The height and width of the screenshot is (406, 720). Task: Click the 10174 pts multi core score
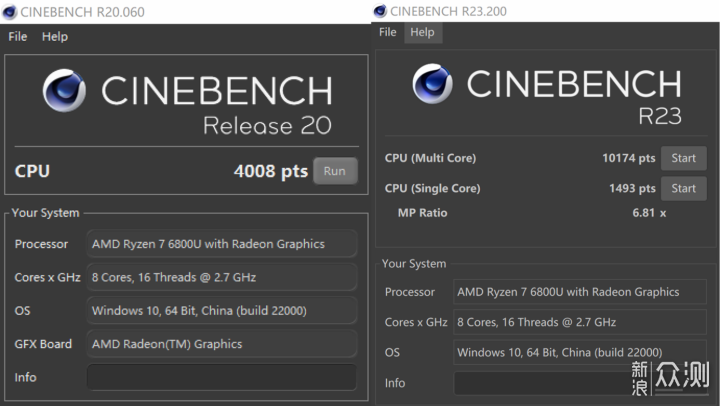(629, 158)
